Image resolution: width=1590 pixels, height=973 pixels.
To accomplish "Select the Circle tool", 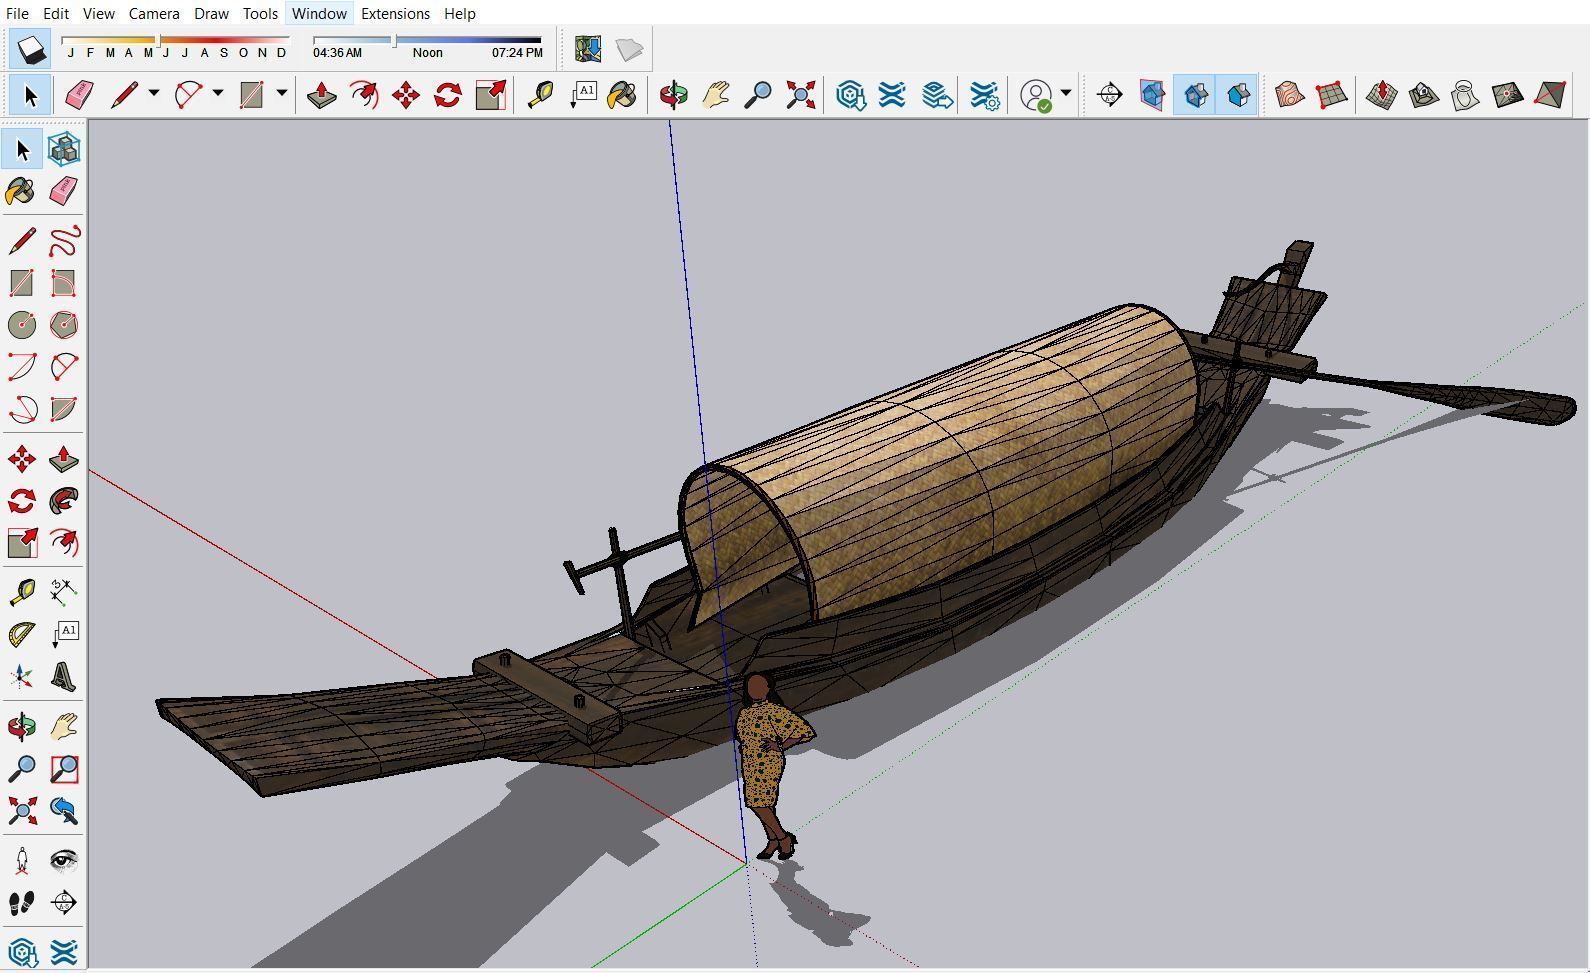I will tap(22, 325).
